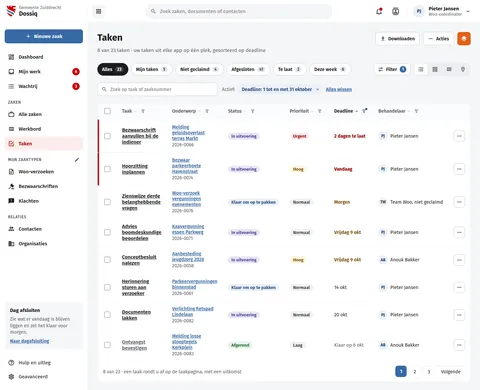Open Werkbord in the sidebar
This screenshot has width=480, height=390.
pyautogui.click(x=44, y=129)
